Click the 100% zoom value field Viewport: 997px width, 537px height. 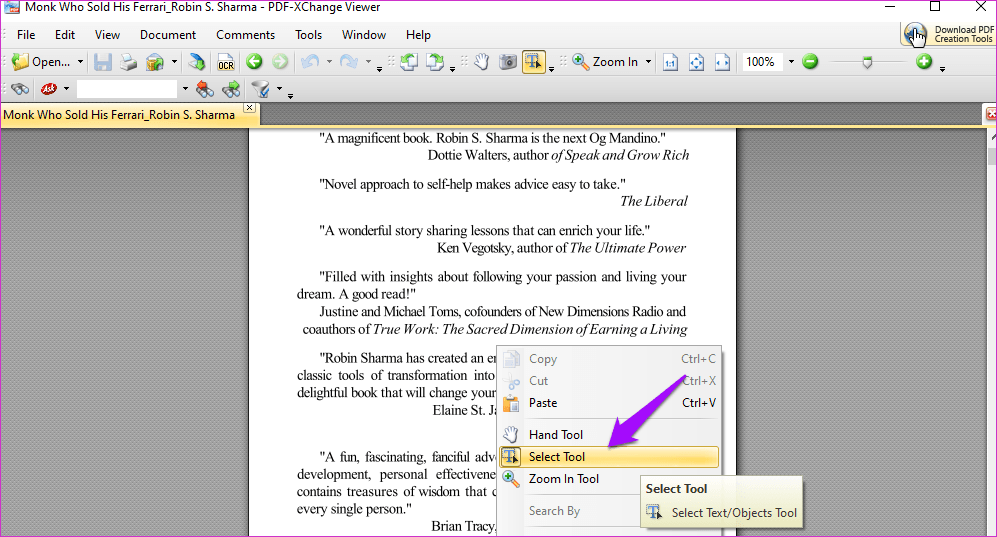click(761, 62)
